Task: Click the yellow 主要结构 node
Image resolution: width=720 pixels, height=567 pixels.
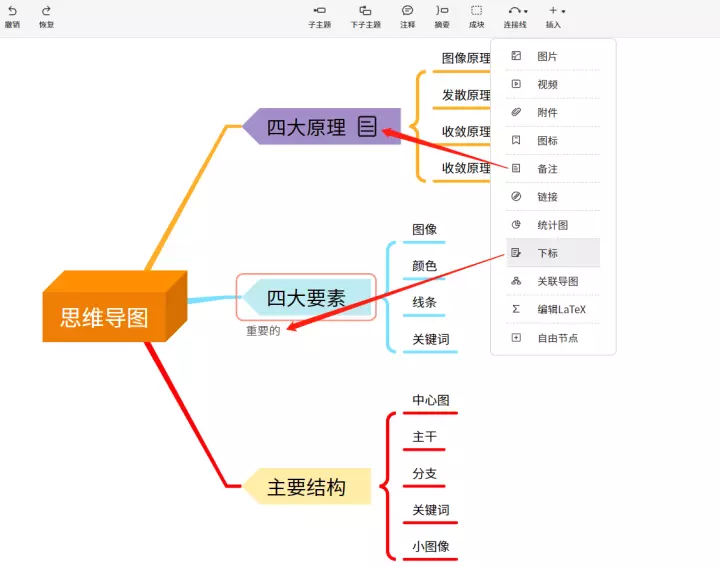Action: (x=306, y=487)
